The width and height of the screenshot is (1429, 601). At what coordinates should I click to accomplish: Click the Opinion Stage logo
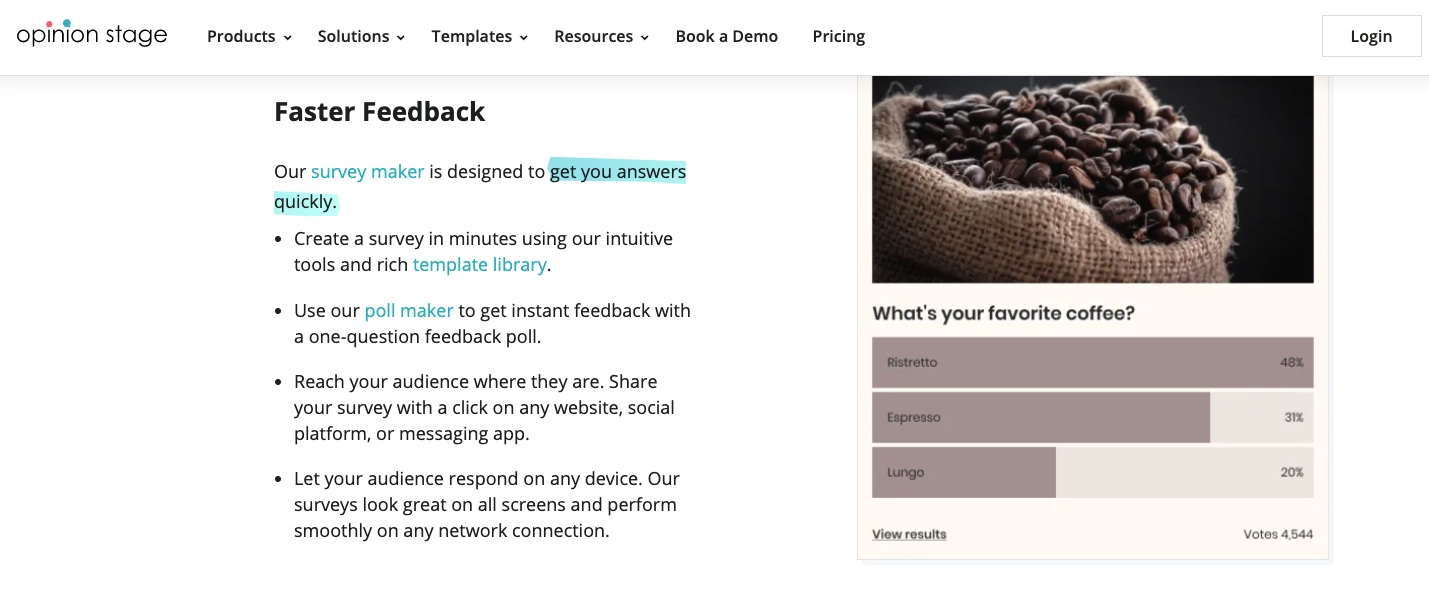point(92,35)
